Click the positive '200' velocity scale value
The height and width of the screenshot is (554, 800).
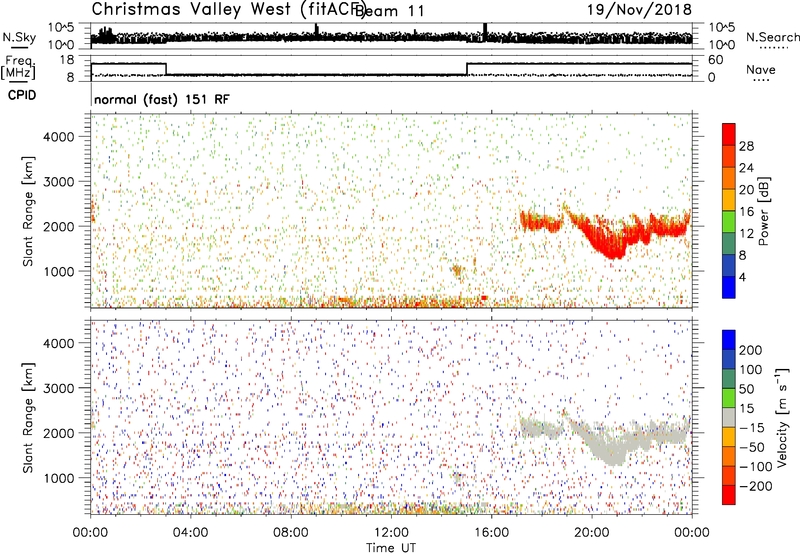[x=751, y=350]
